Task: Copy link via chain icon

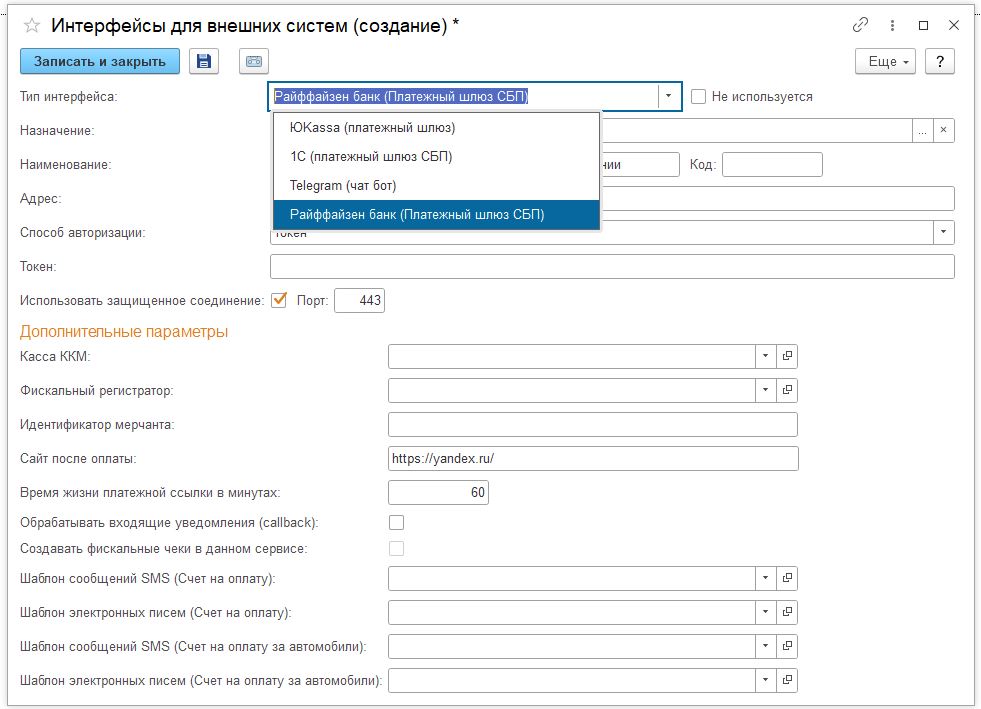Action: pyautogui.click(x=860, y=25)
